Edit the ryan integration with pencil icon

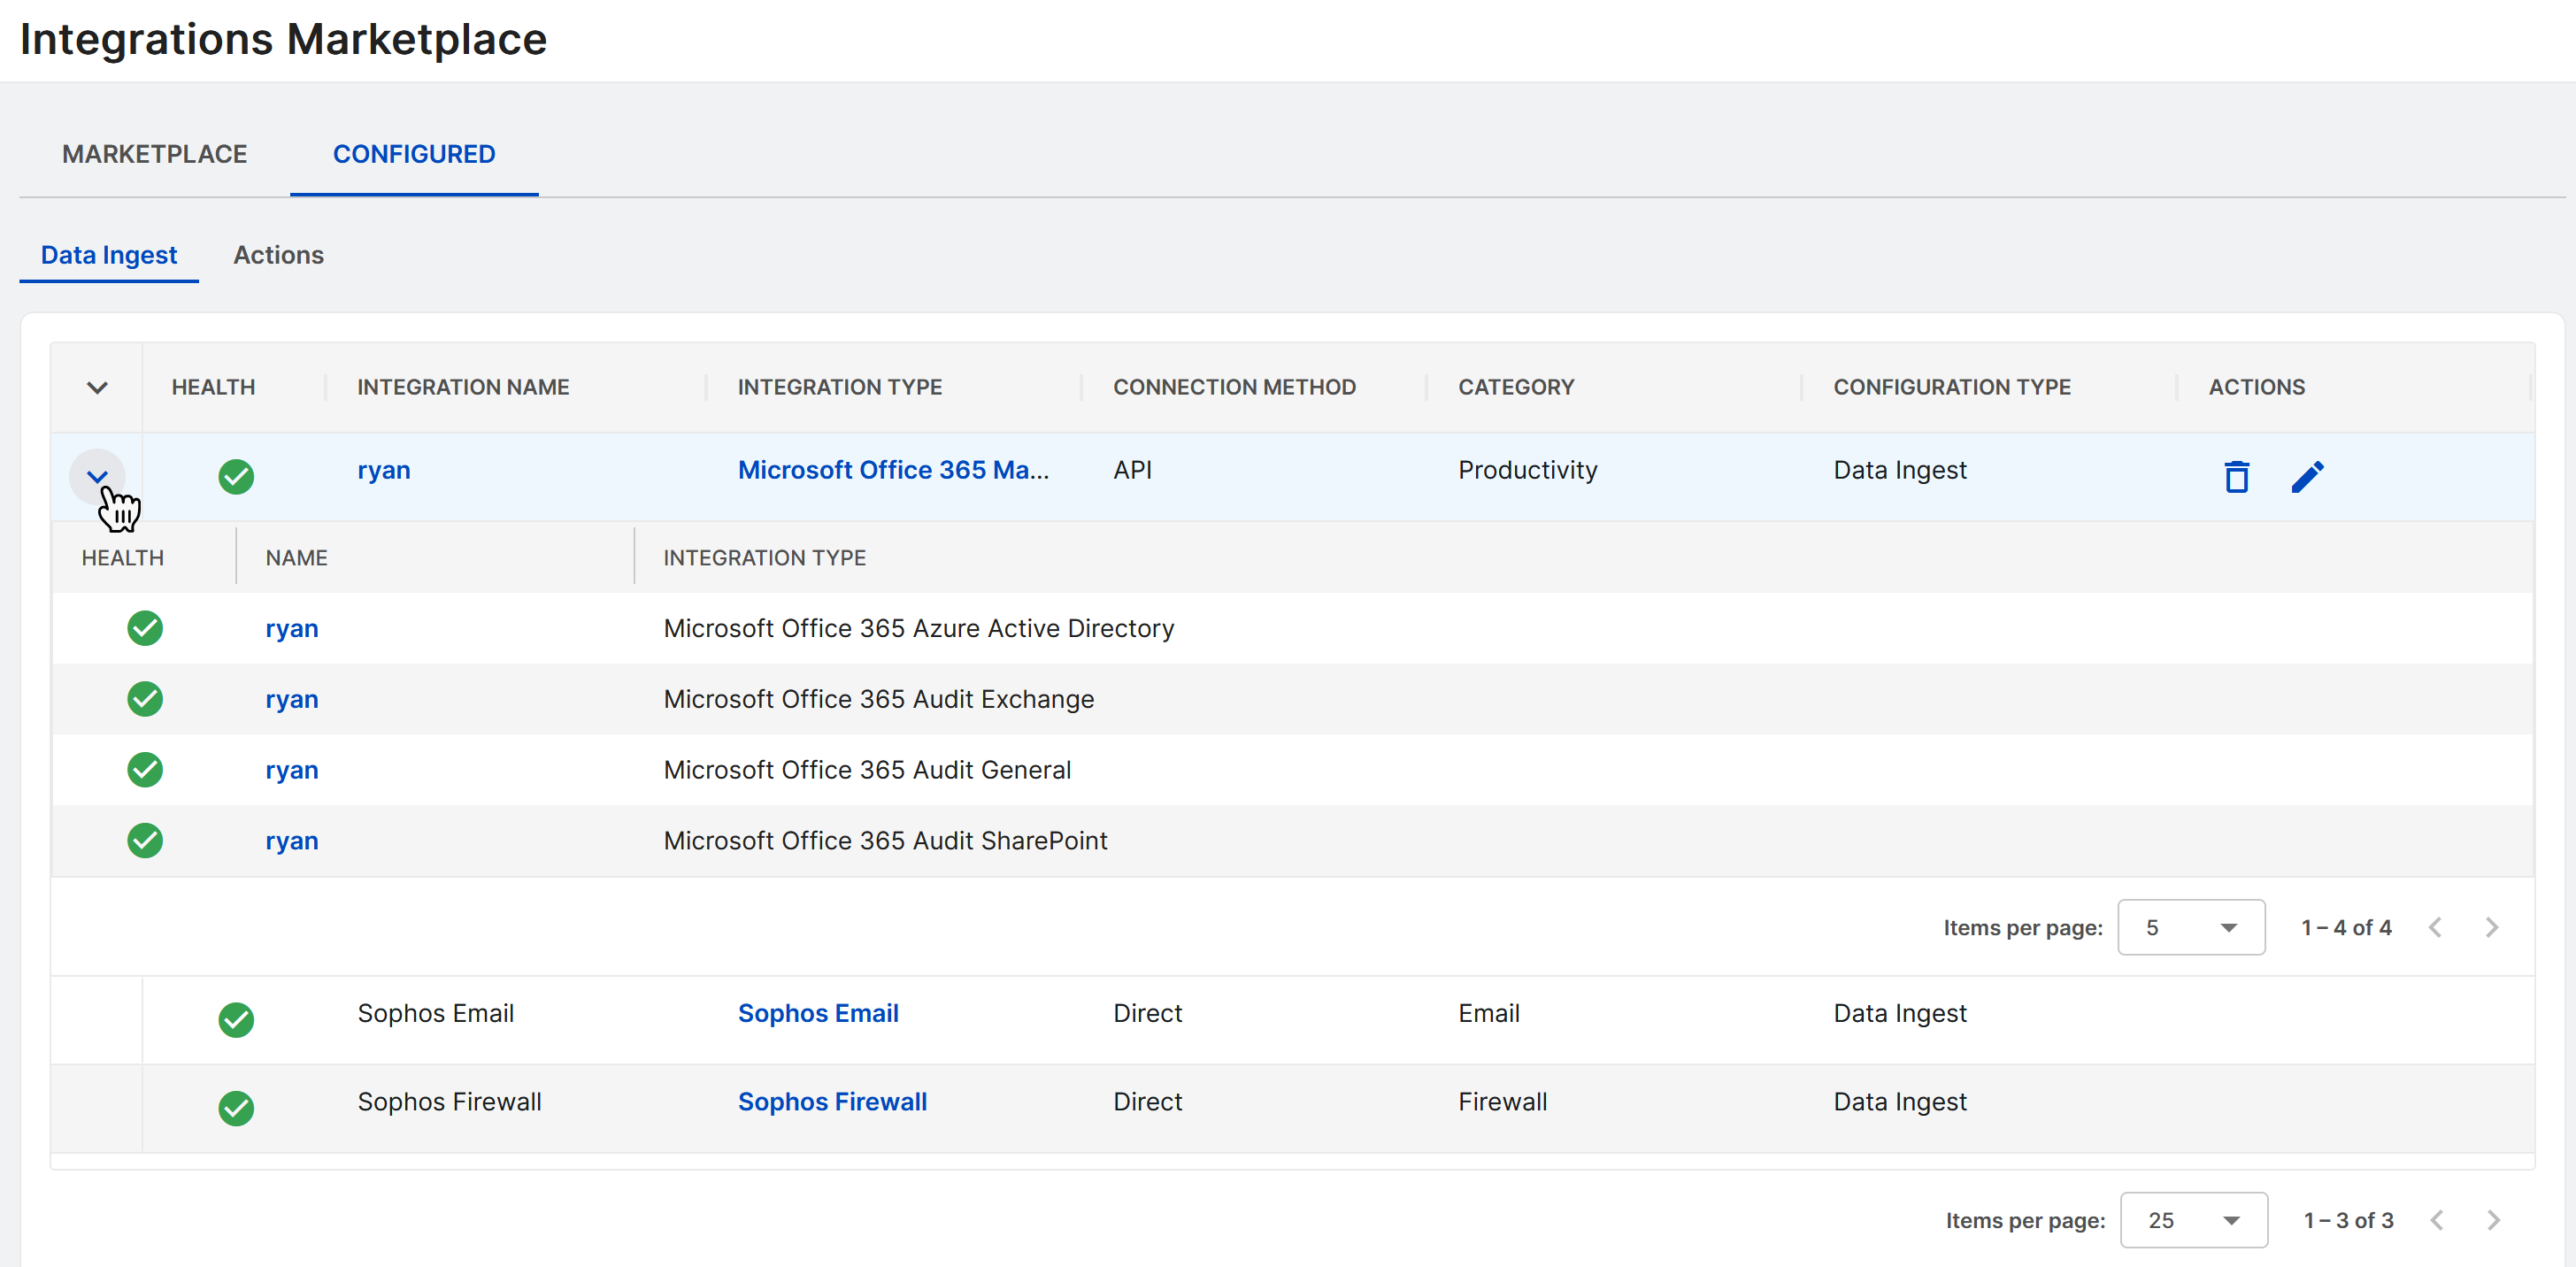2307,476
